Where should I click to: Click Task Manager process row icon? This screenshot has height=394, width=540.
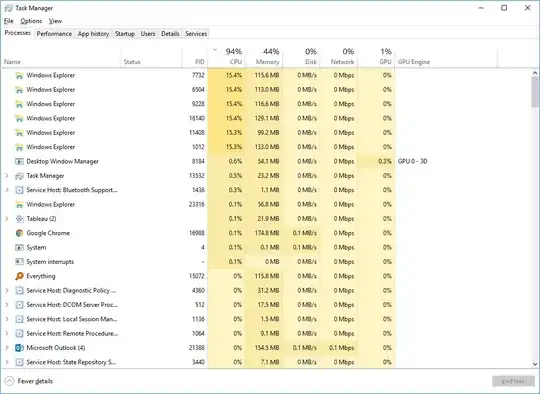(x=19, y=176)
